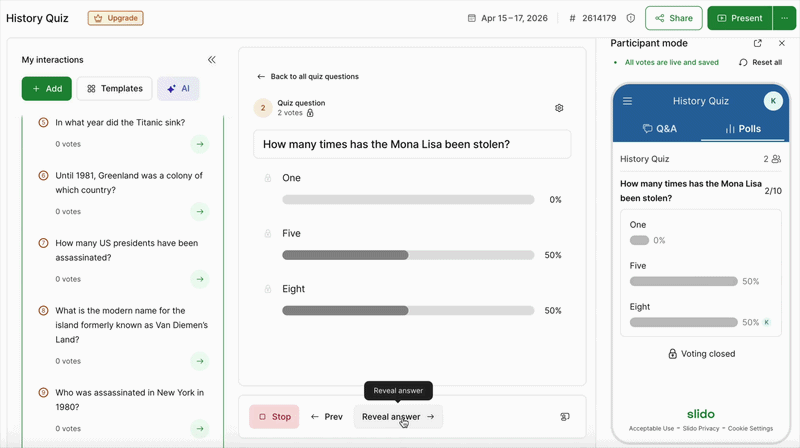Open hamburger menu in participant preview
Image resolution: width=800 pixels, height=448 pixels.
628,101
